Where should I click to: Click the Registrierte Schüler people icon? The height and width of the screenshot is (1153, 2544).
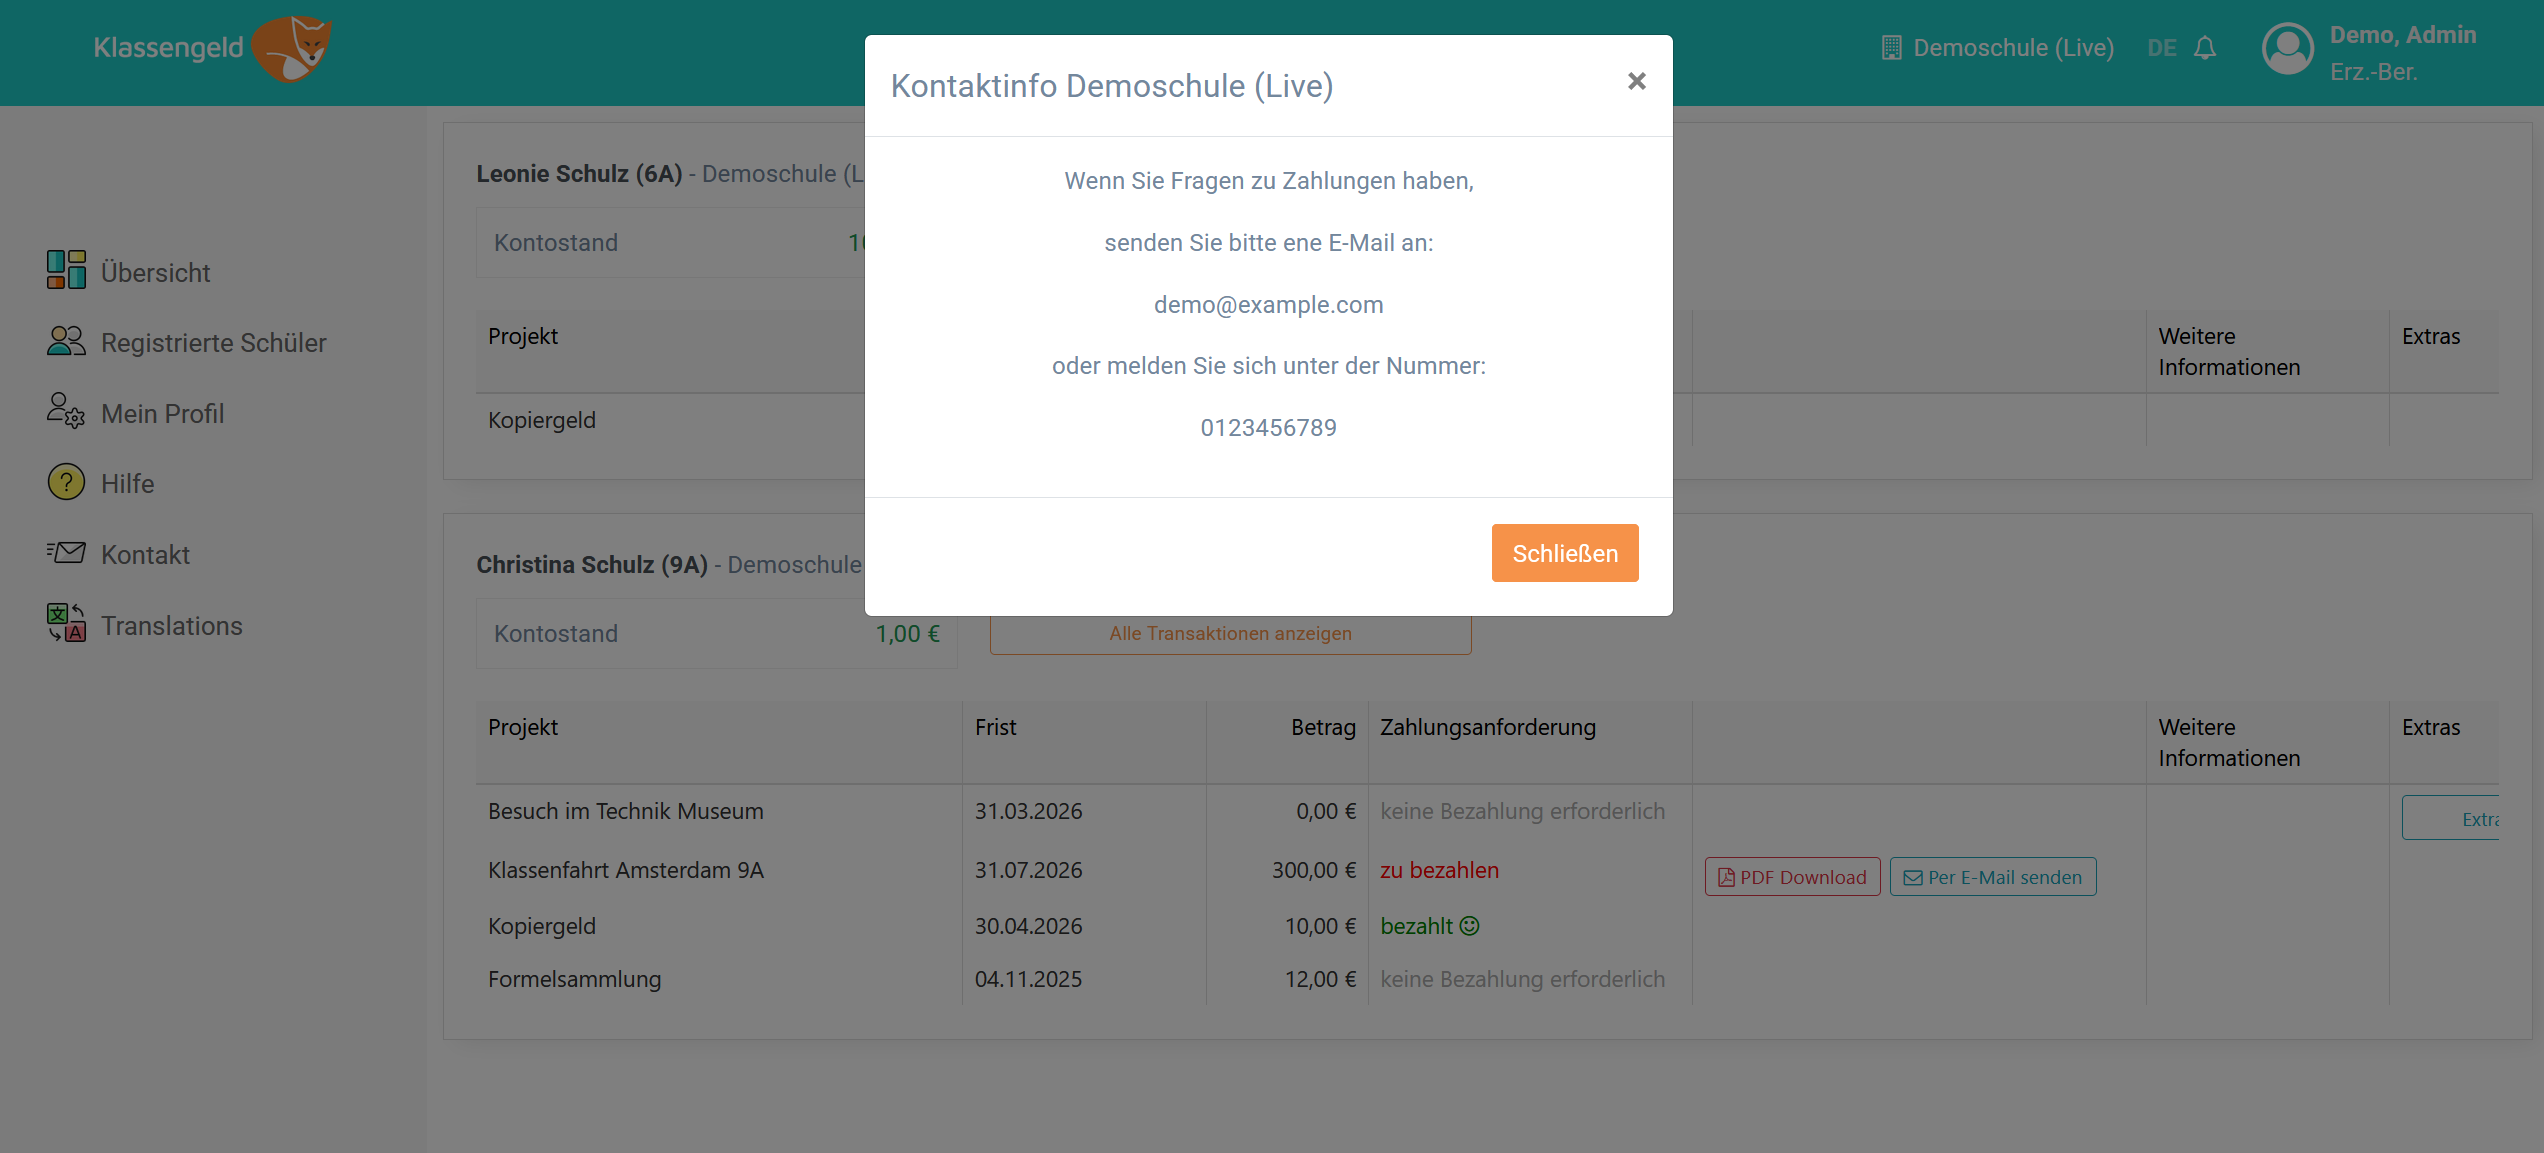[x=66, y=341]
